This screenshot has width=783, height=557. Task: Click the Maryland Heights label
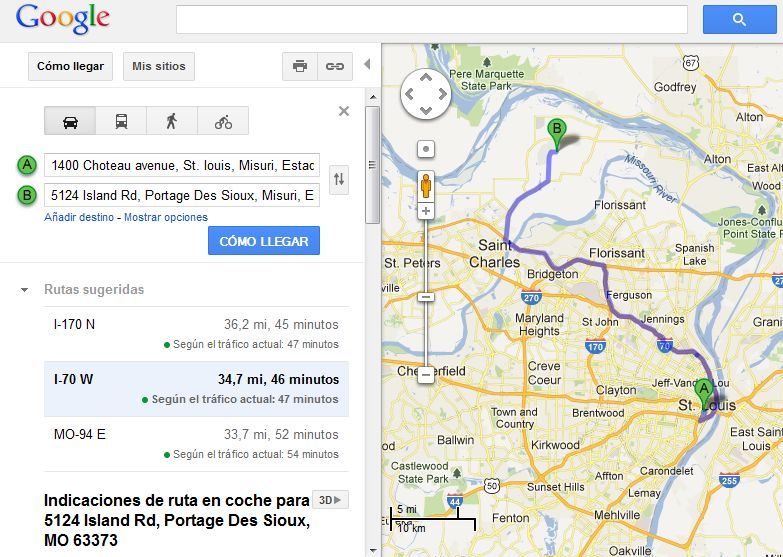pyautogui.click(x=539, y=324)
